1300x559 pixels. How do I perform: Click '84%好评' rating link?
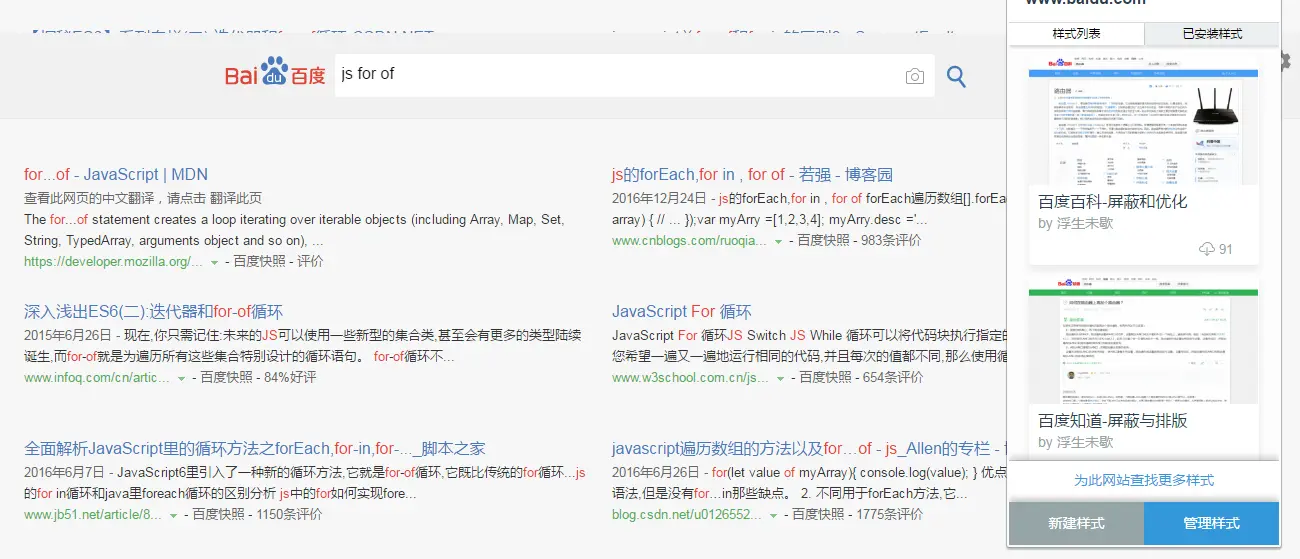[x=290, y=378]
